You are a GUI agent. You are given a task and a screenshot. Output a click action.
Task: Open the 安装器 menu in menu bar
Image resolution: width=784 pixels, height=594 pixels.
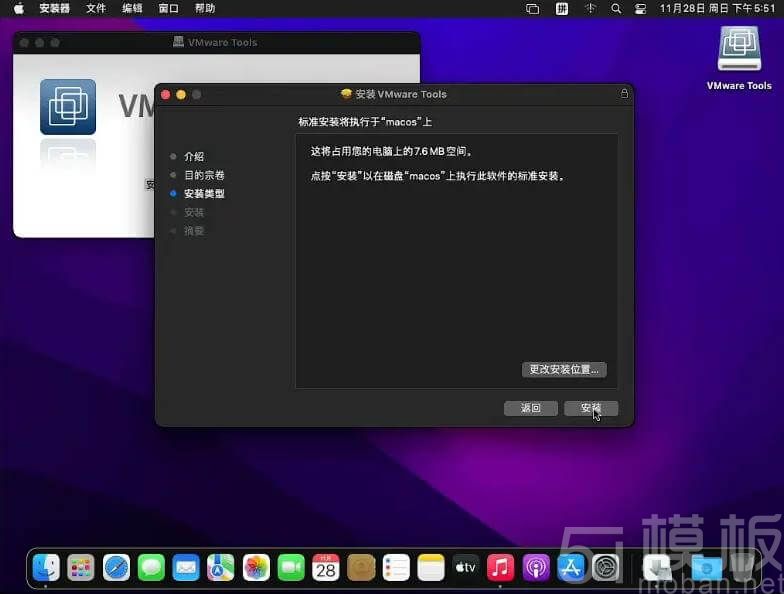[x=54, y=8]
